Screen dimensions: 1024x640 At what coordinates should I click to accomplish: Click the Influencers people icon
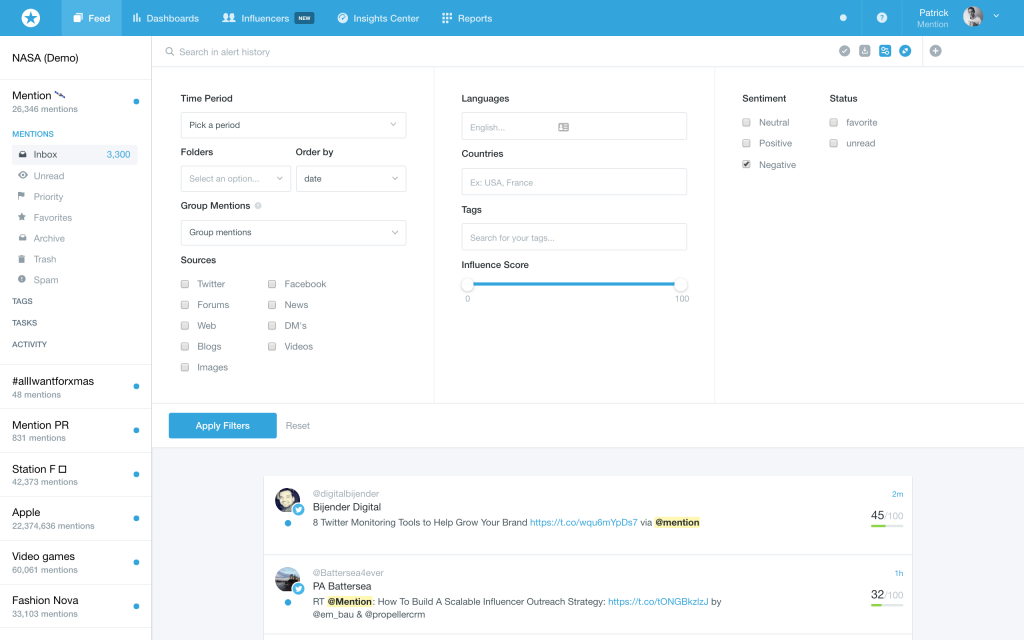(x=229, y=18)
